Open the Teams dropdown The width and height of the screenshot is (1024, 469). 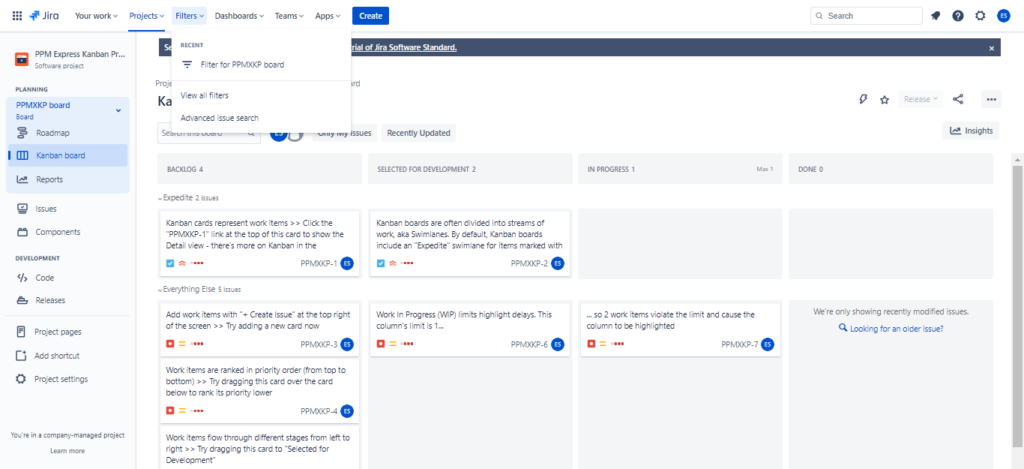289,16
